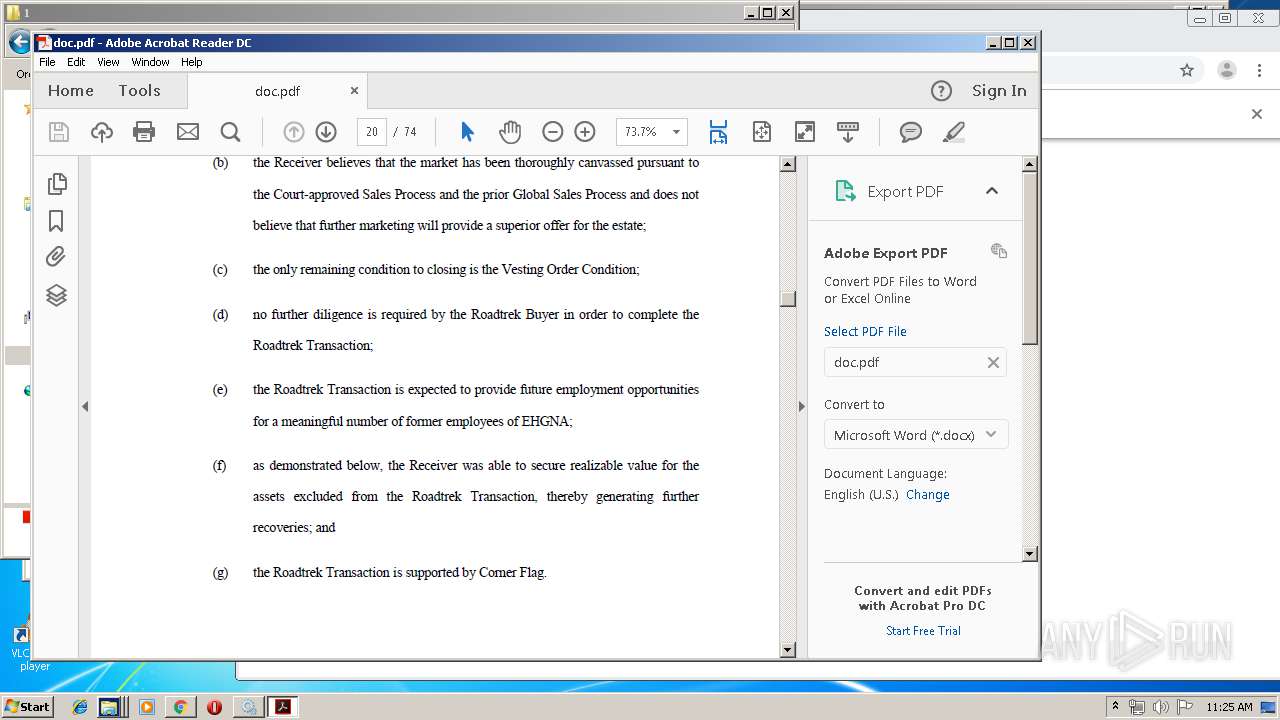
Task: Click Sign In
Action: (x=999, y=91)
